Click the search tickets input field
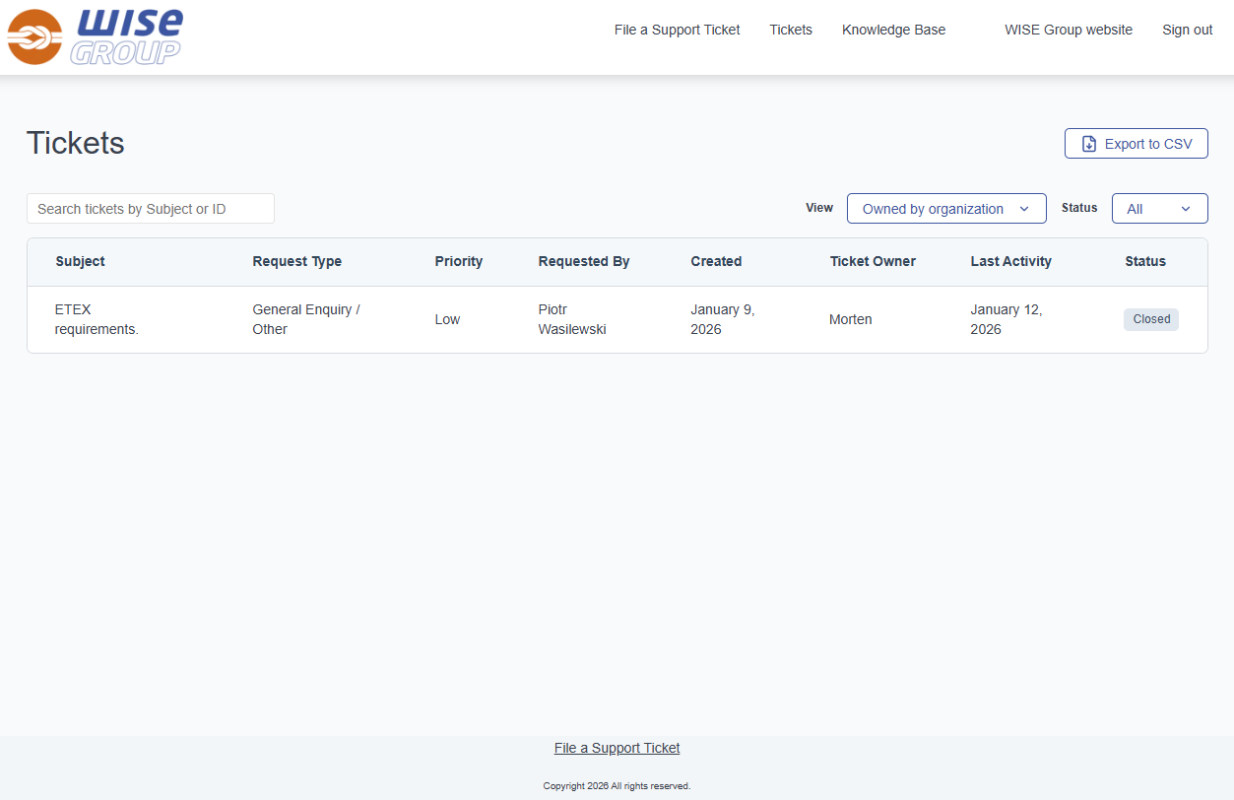The height and width of the screenshot is (800, 1234). pos(150,208)
